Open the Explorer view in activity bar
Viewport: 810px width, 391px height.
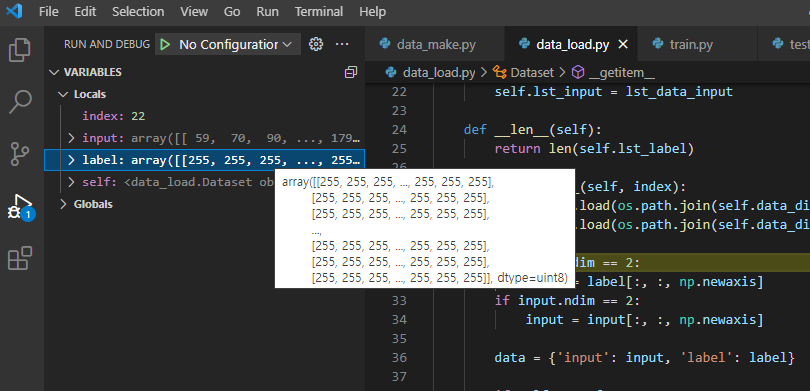(21, 50)
